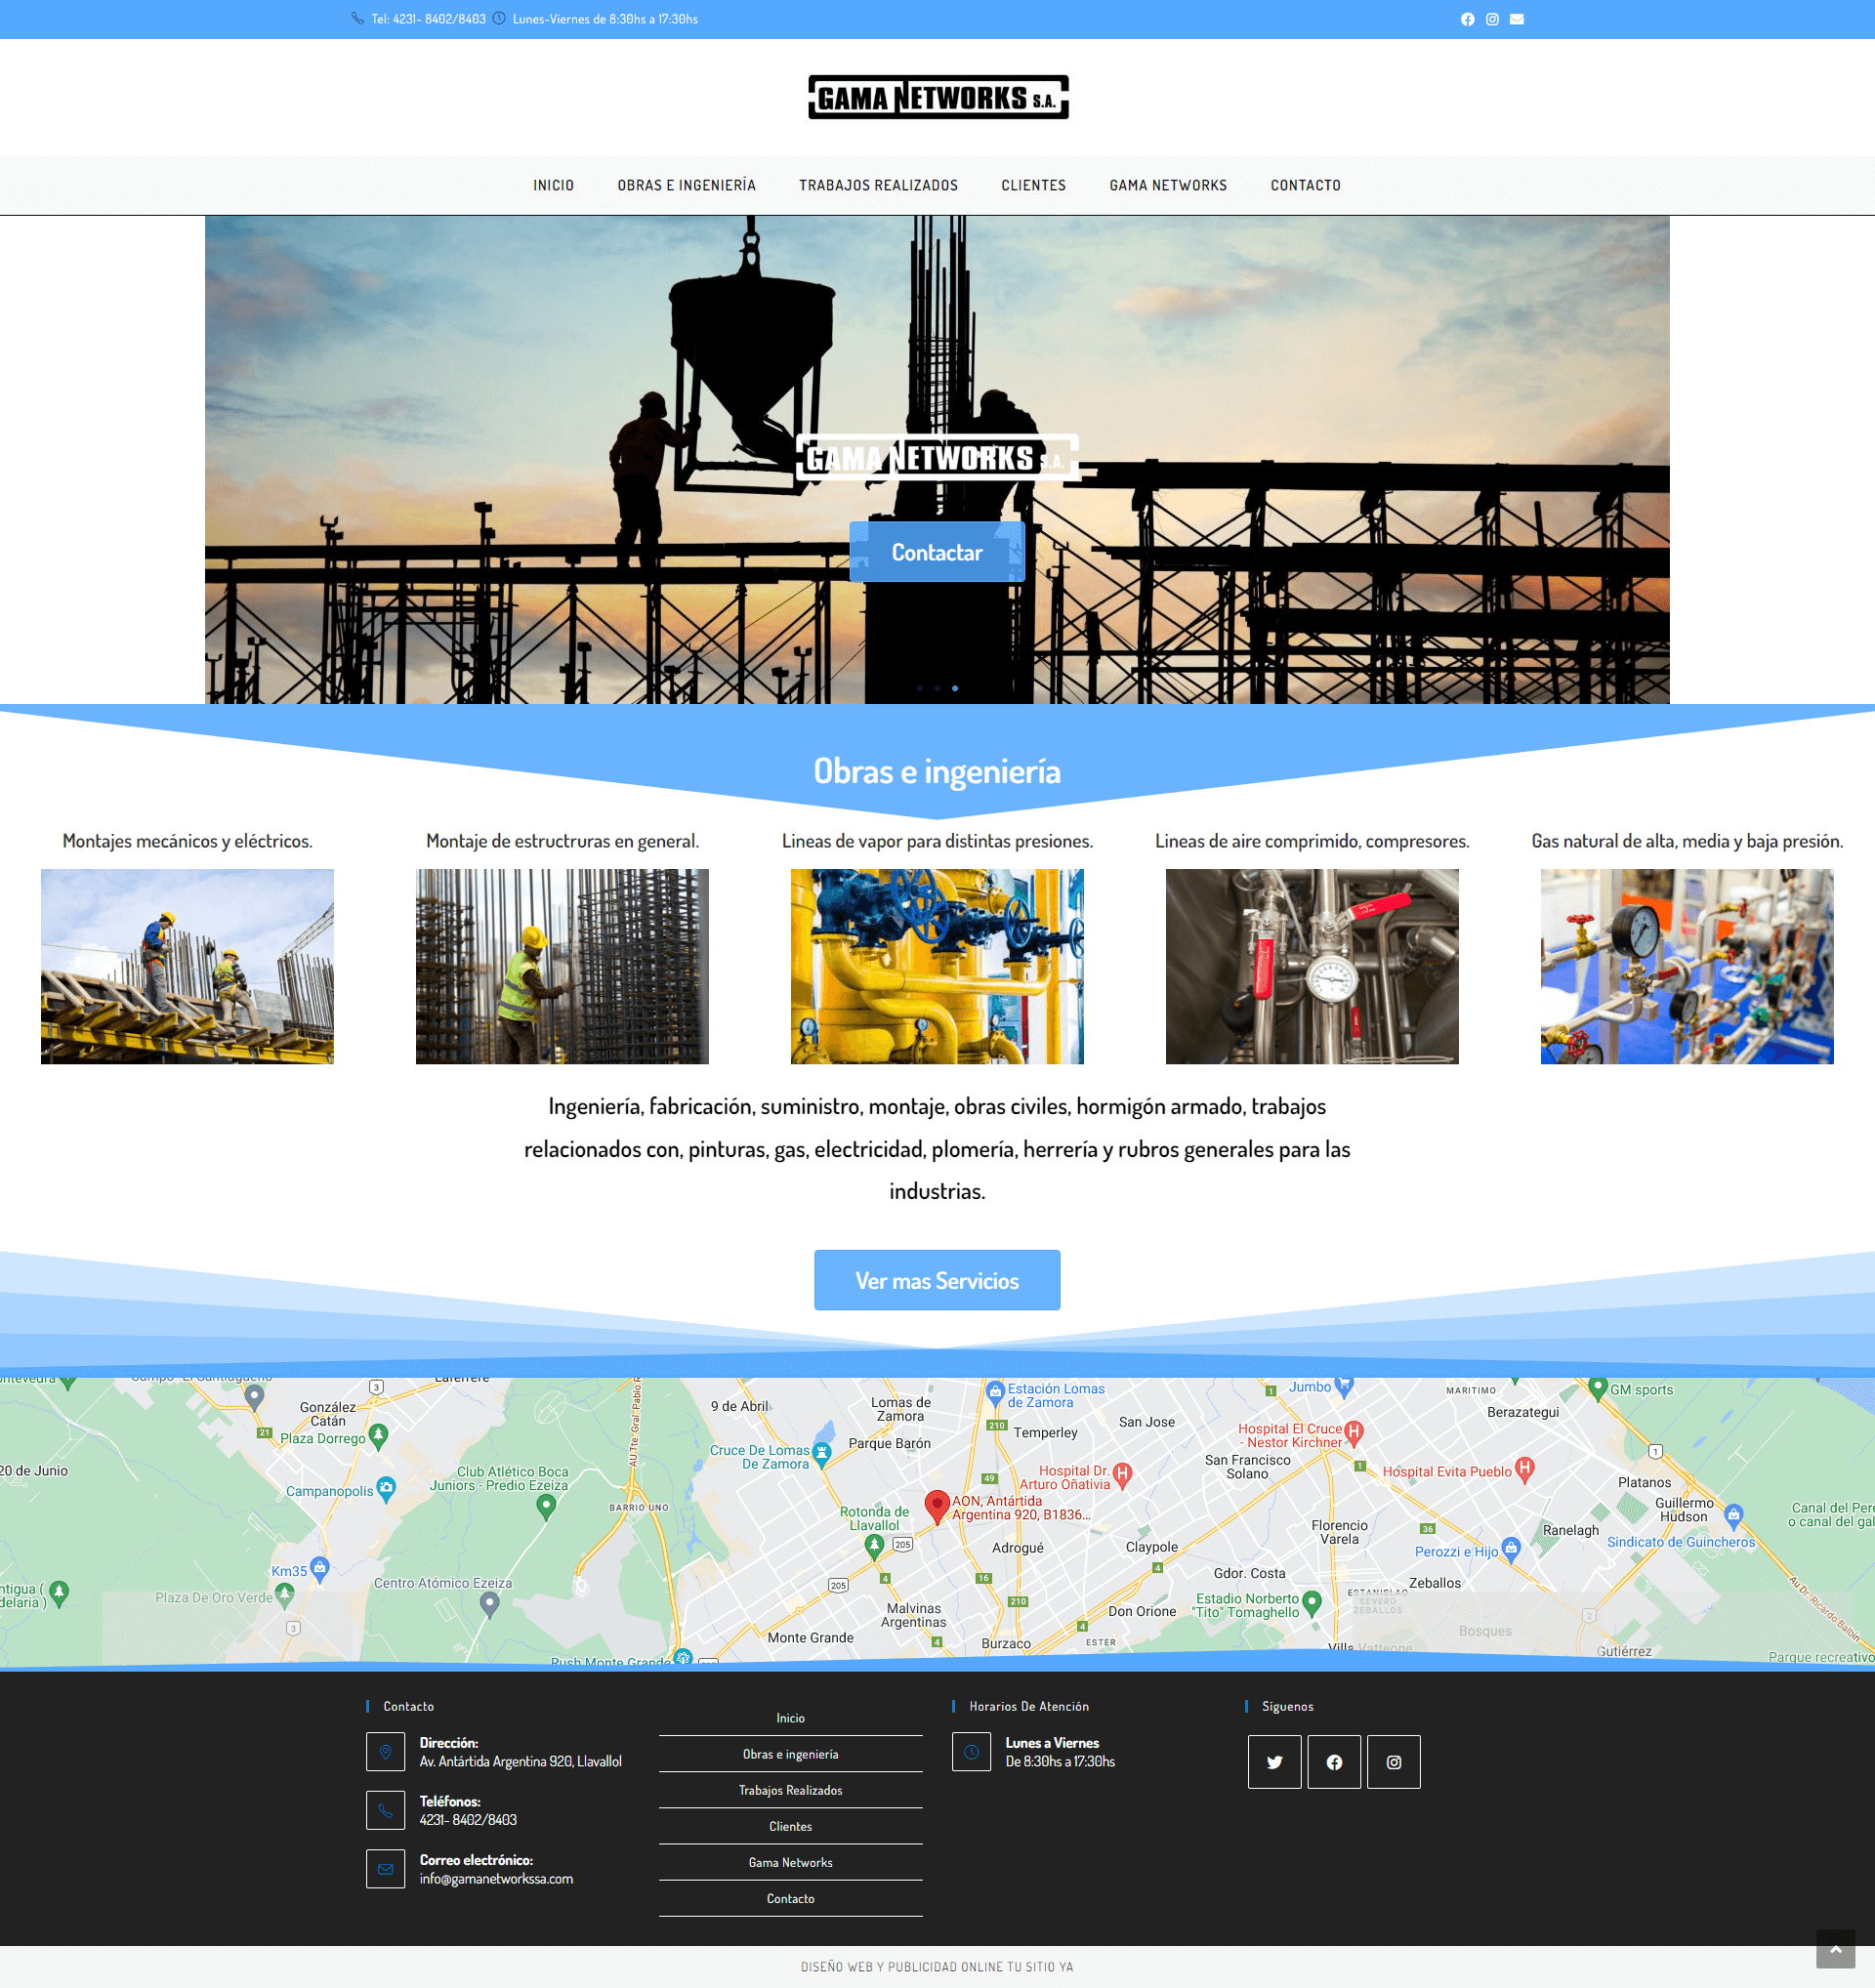Viewport: 1875px width, 1988px height.
Task: Click Perozzi e Hijo map marker
Action: click(x=1511, y=1549)
